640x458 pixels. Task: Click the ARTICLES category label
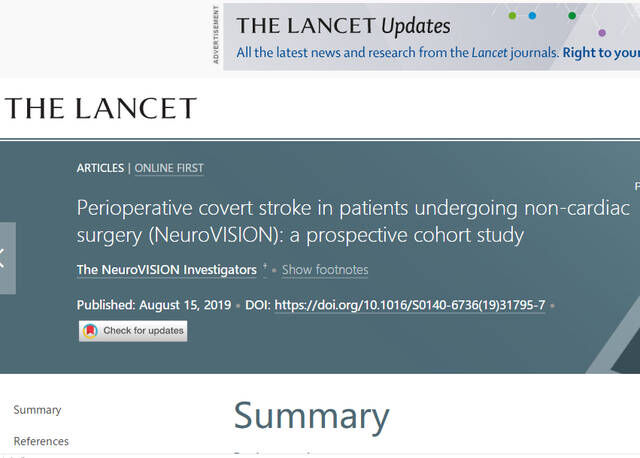click(100, 168)
